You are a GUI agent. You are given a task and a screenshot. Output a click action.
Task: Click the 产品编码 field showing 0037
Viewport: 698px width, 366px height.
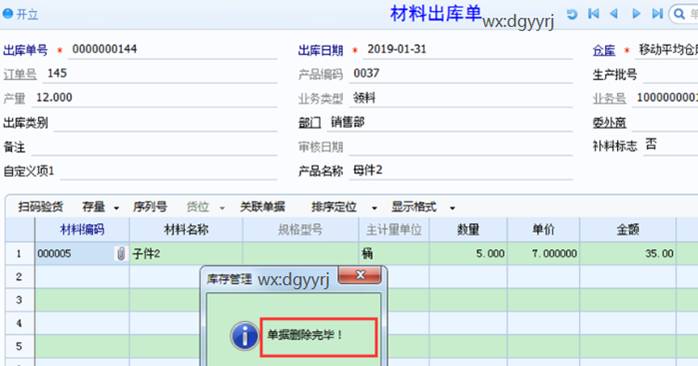click(461, 73)
